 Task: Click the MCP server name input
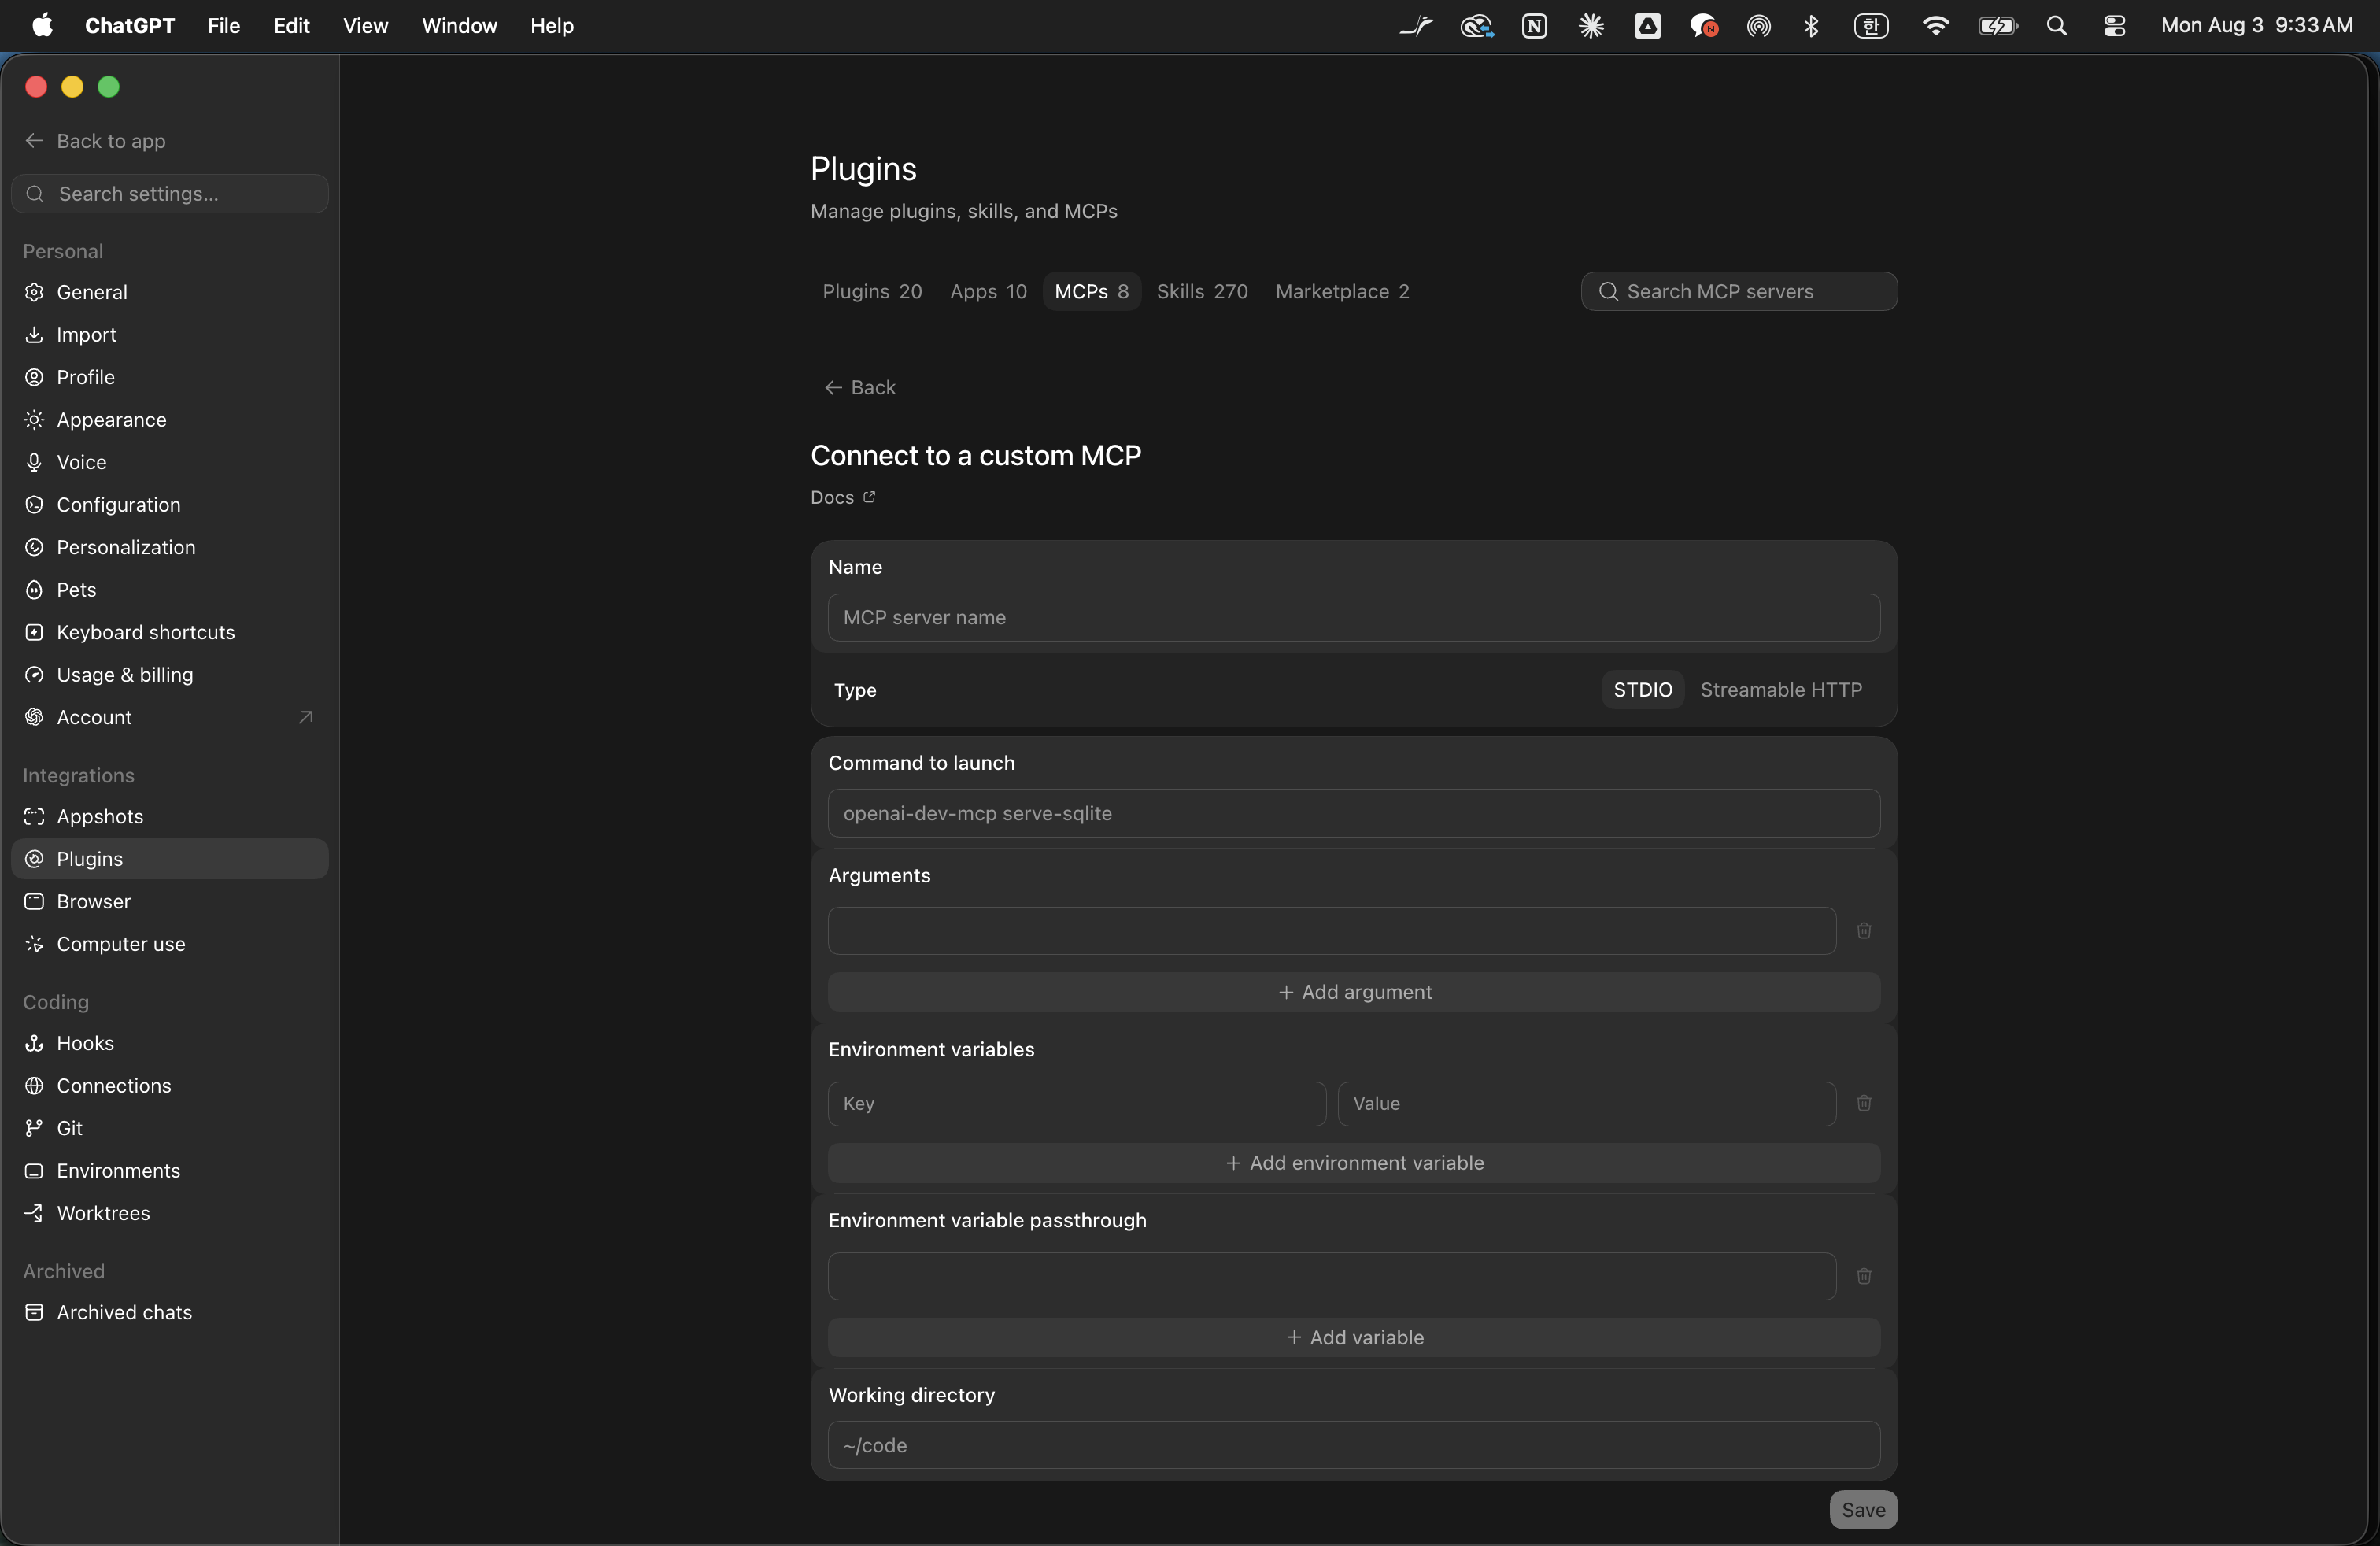point(1354,617)
